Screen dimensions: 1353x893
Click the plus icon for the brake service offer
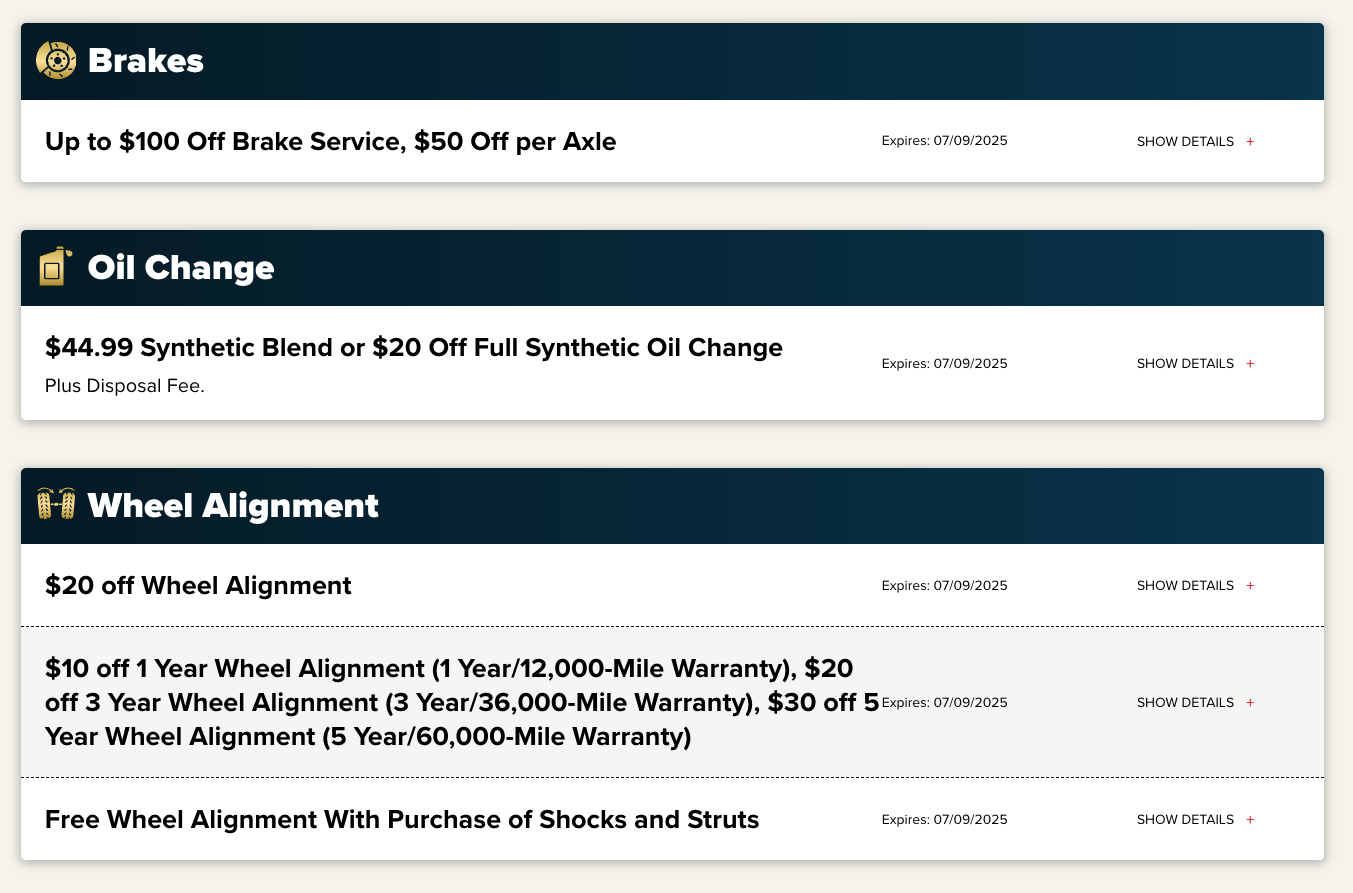[x=1250, y=142]
